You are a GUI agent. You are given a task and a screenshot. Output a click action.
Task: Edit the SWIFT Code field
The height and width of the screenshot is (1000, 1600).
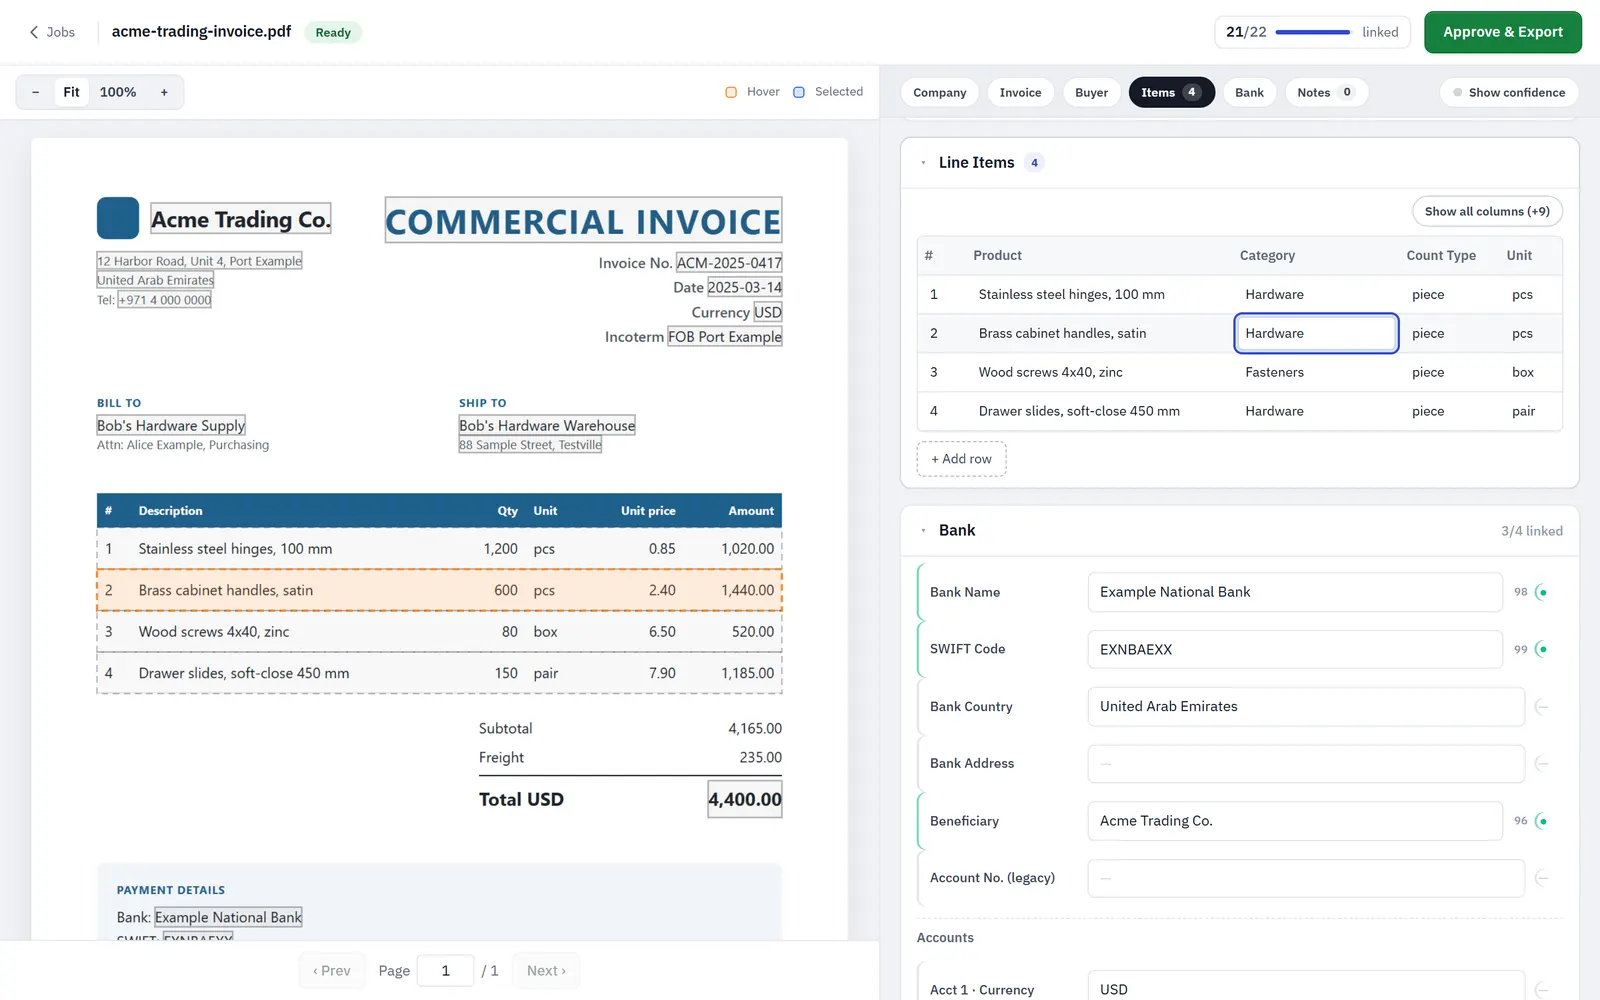(x=1295, y=649)
